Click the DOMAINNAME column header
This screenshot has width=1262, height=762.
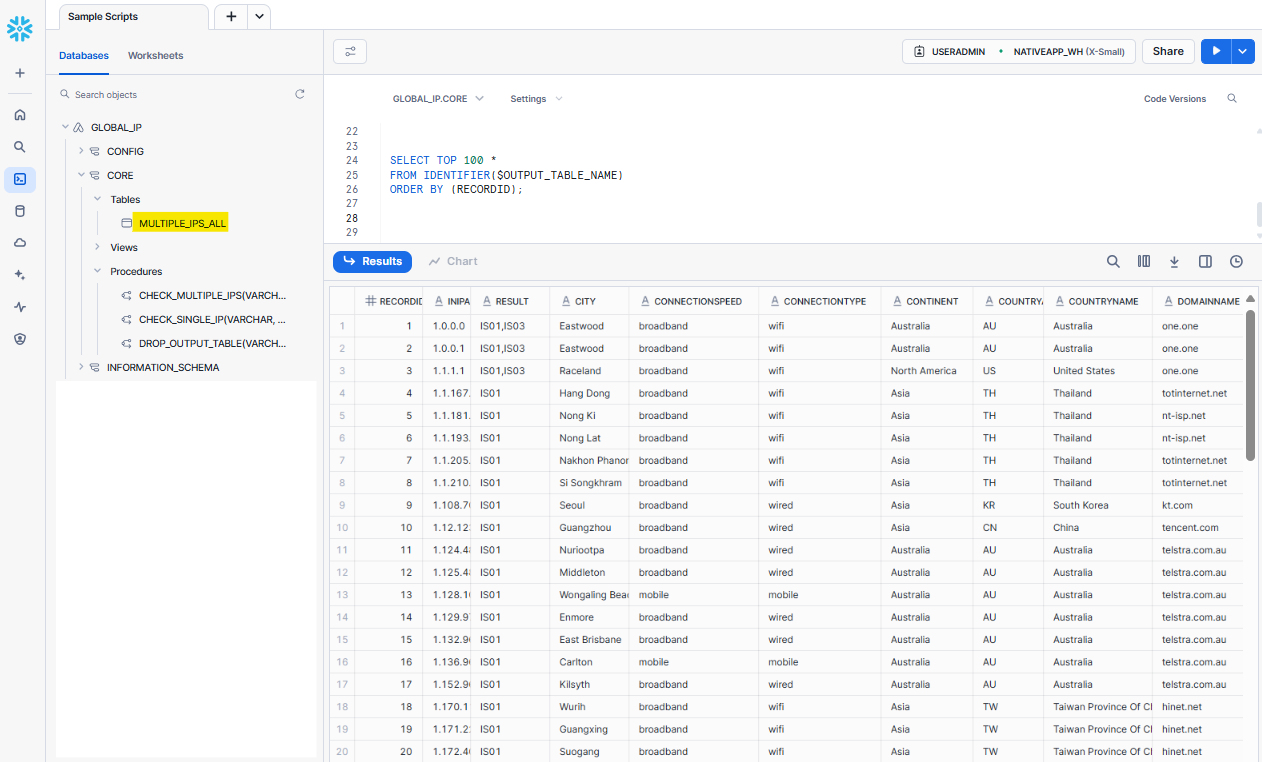[1199, 301]
